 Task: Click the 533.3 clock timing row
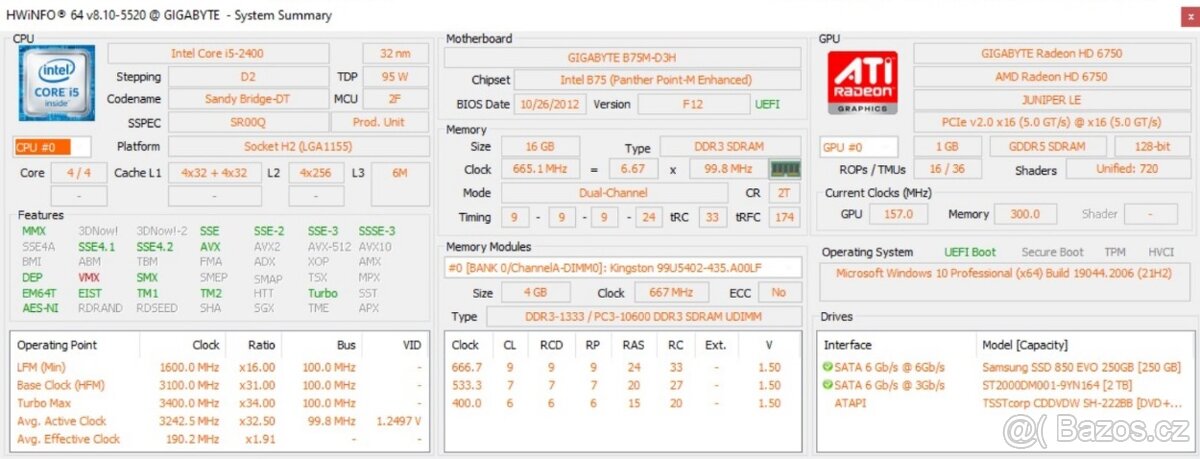coord(623,385)
